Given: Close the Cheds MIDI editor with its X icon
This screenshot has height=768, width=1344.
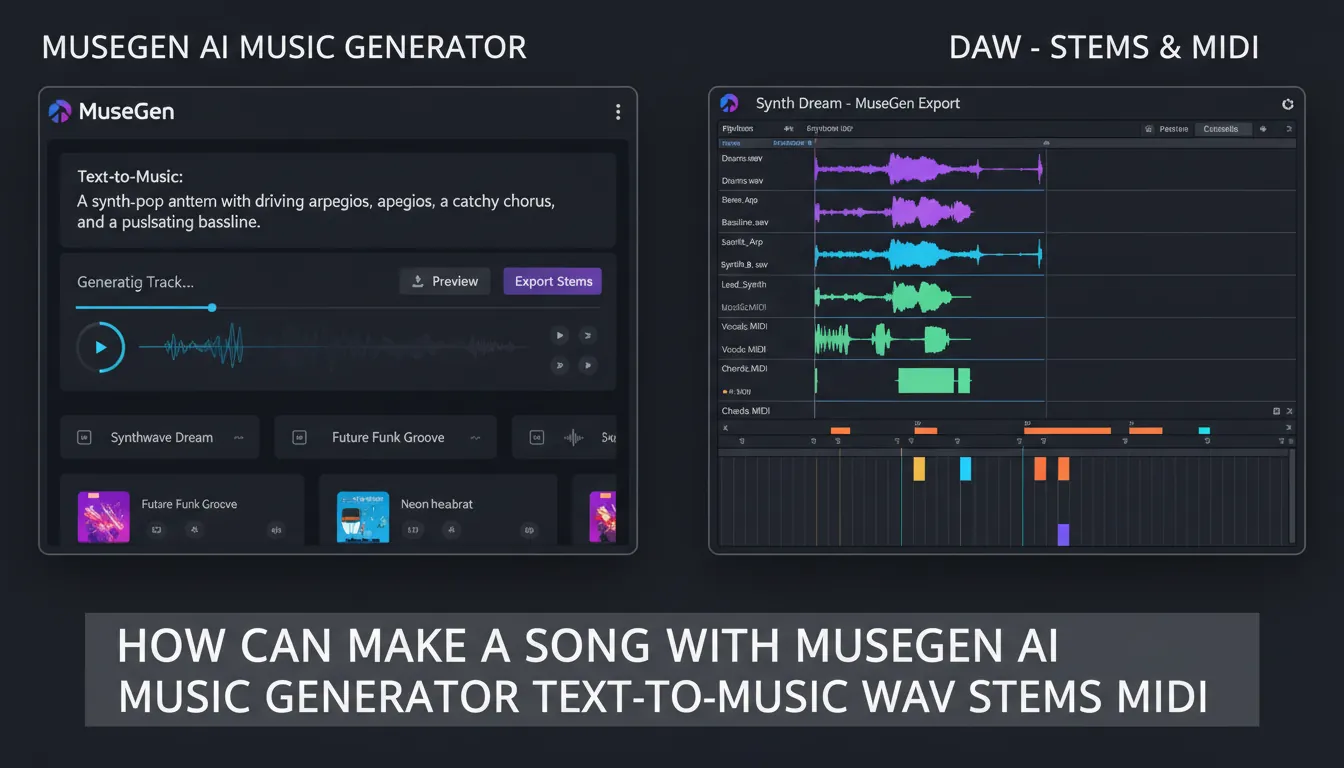Looking at the screenshot, I should click(1290, 411).
